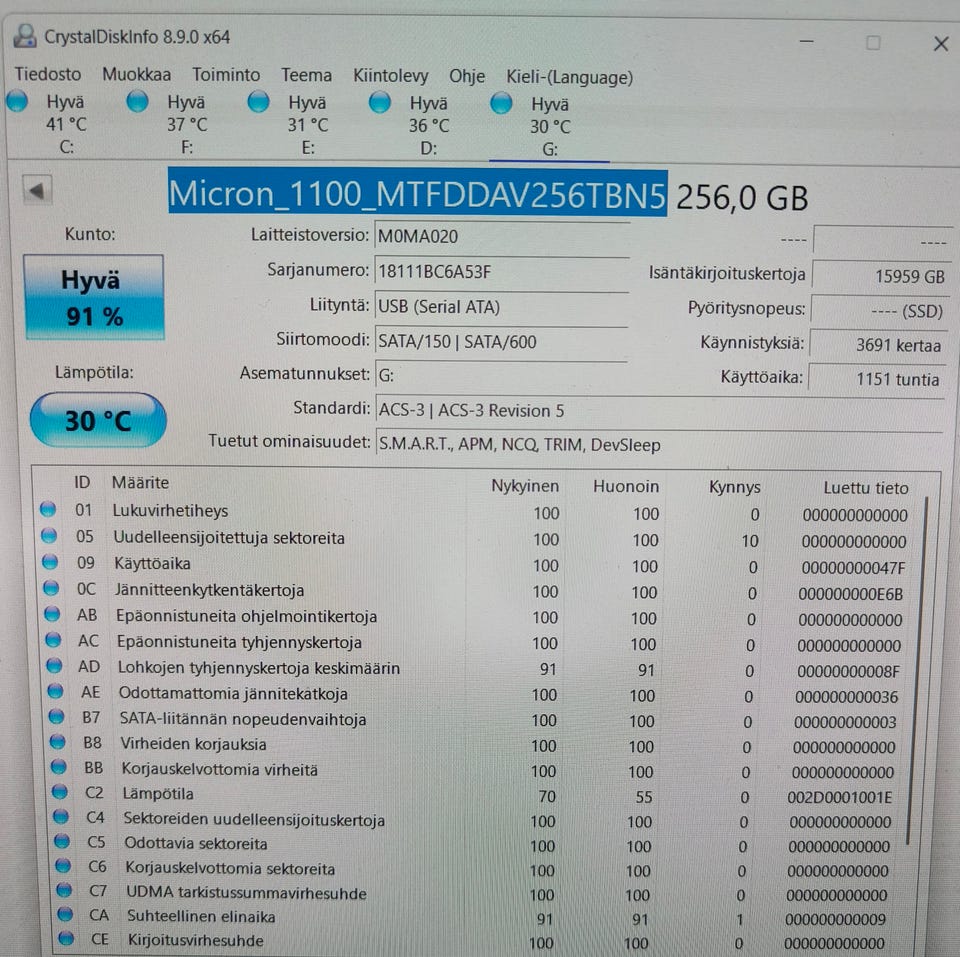Click the 30 °C temperature button
Image resolution: width=960 pixels, height=957 pixels.
point(98,420)
